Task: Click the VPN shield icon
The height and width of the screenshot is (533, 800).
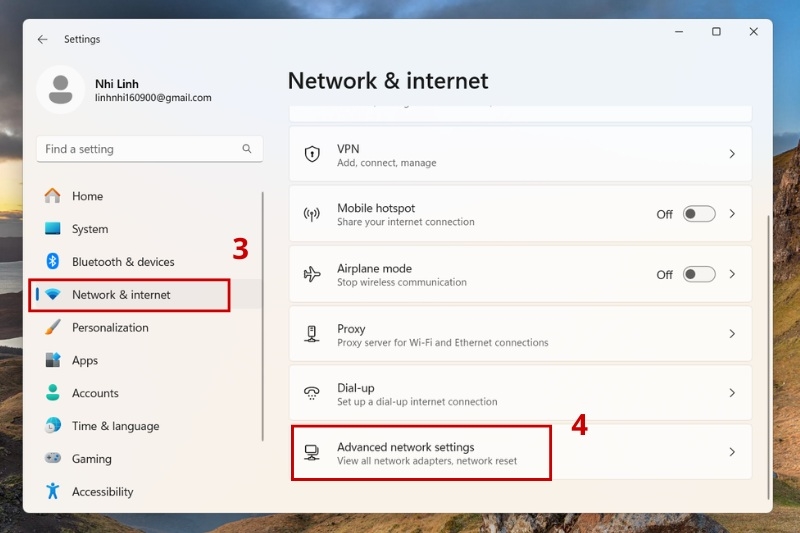Action: pyautogui.click(x=312, y=154)
